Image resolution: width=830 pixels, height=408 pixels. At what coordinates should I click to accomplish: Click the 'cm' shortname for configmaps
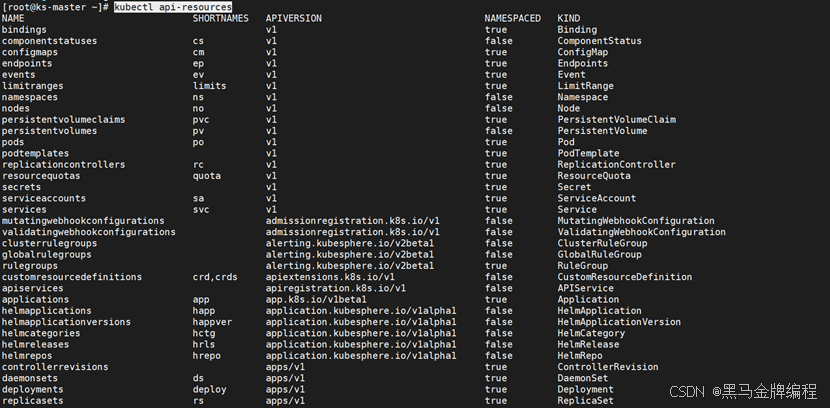[198, 52]
